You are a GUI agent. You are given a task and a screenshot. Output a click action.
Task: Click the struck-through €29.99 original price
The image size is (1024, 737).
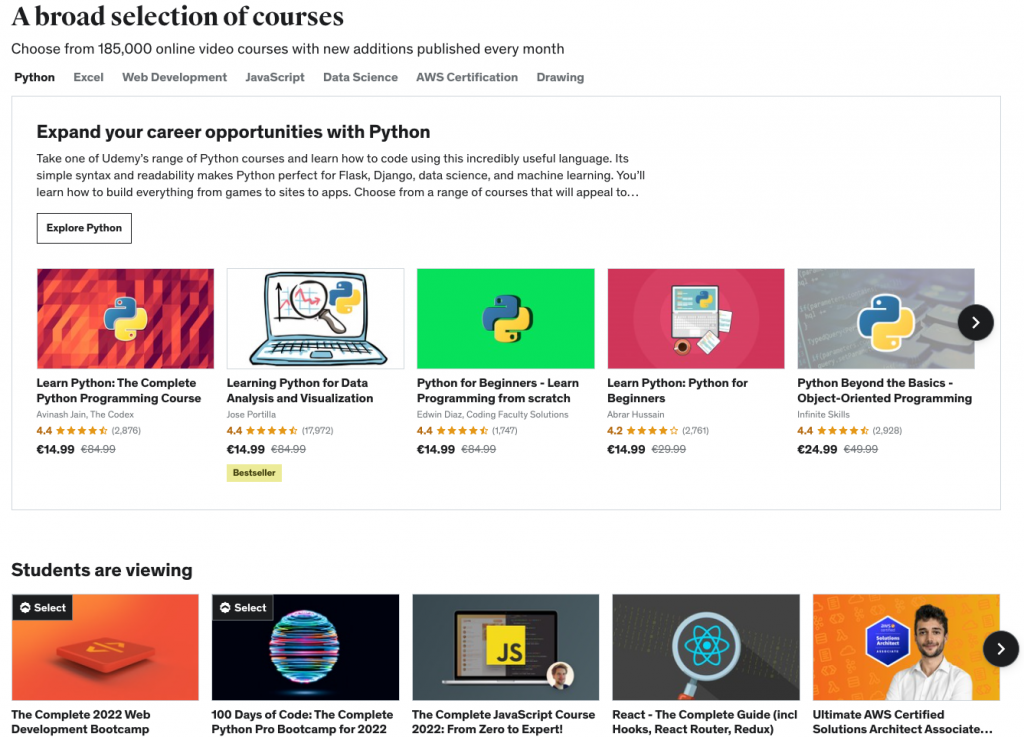pos(669,449)
